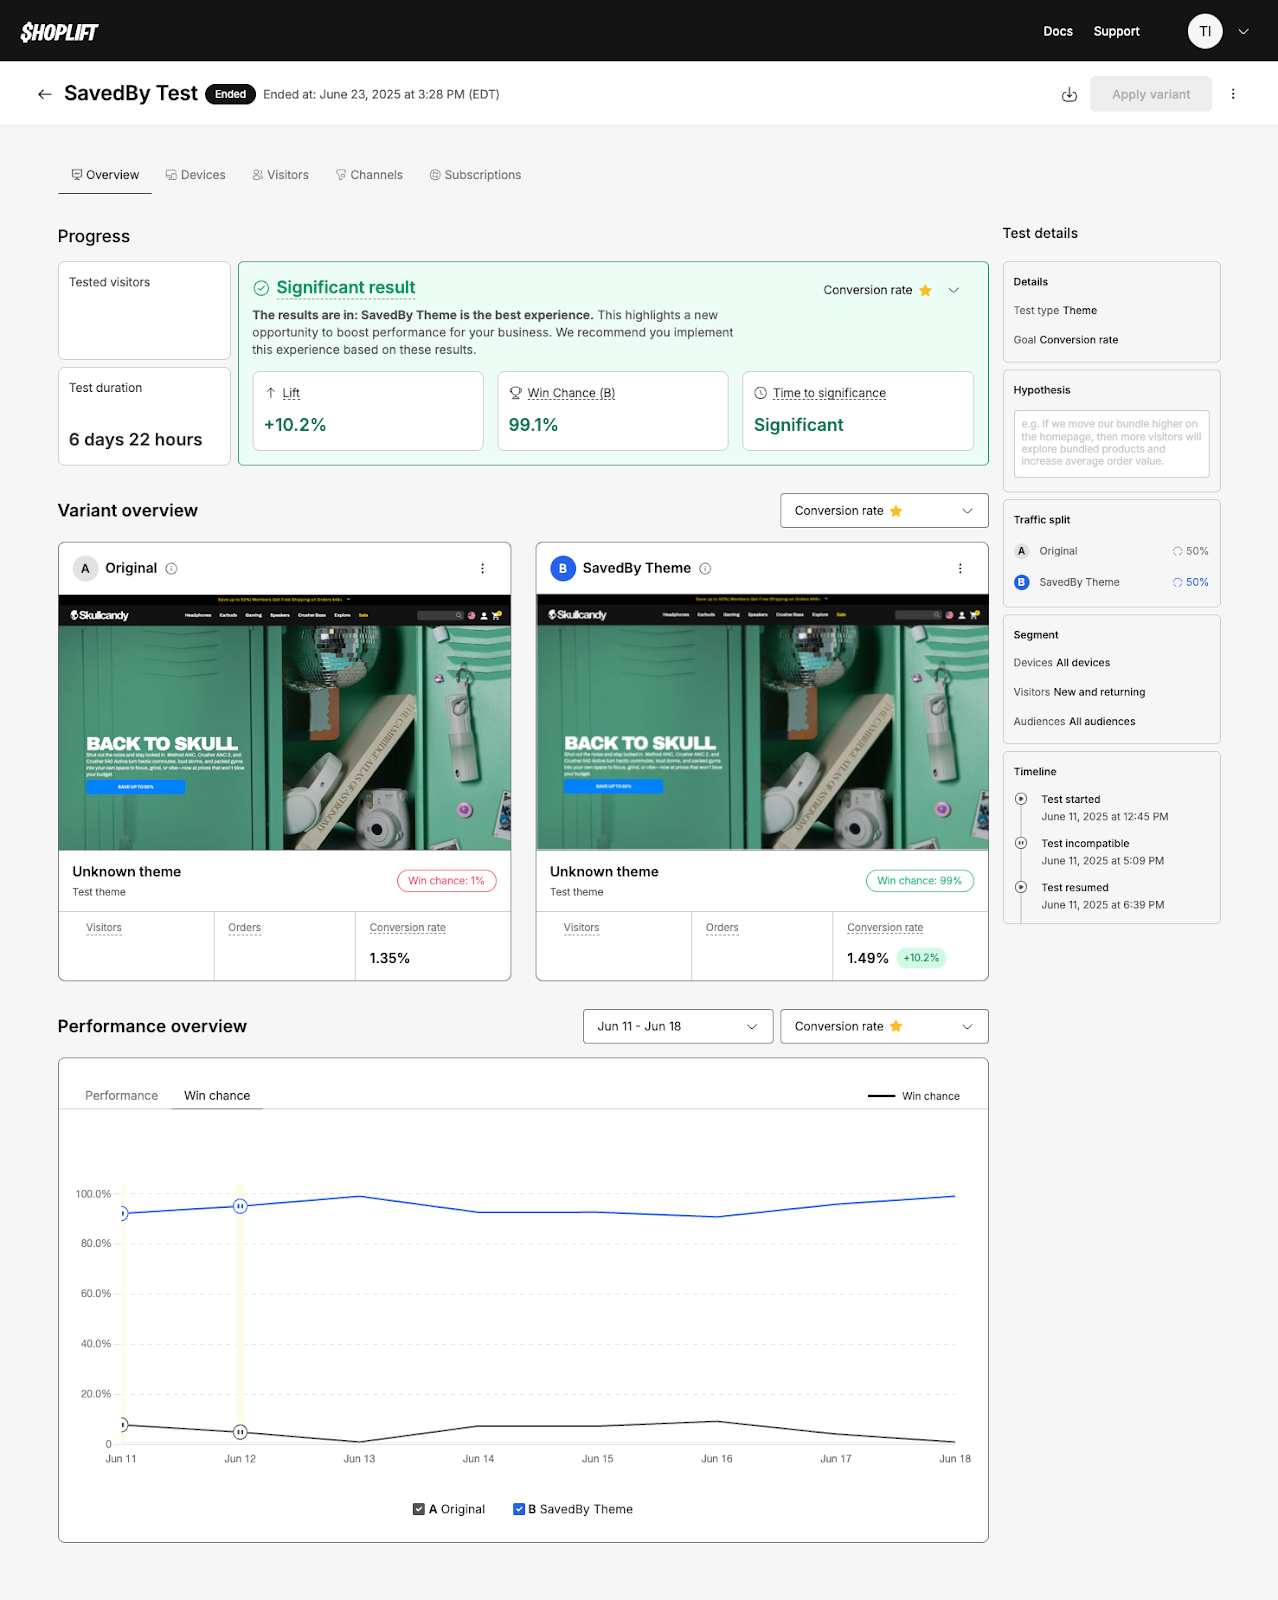The width and height of the screenshot is (1278, 1600).
Task: Select the Win chance chart tab
Action: pyautogui.click(x=217, y=1096)
